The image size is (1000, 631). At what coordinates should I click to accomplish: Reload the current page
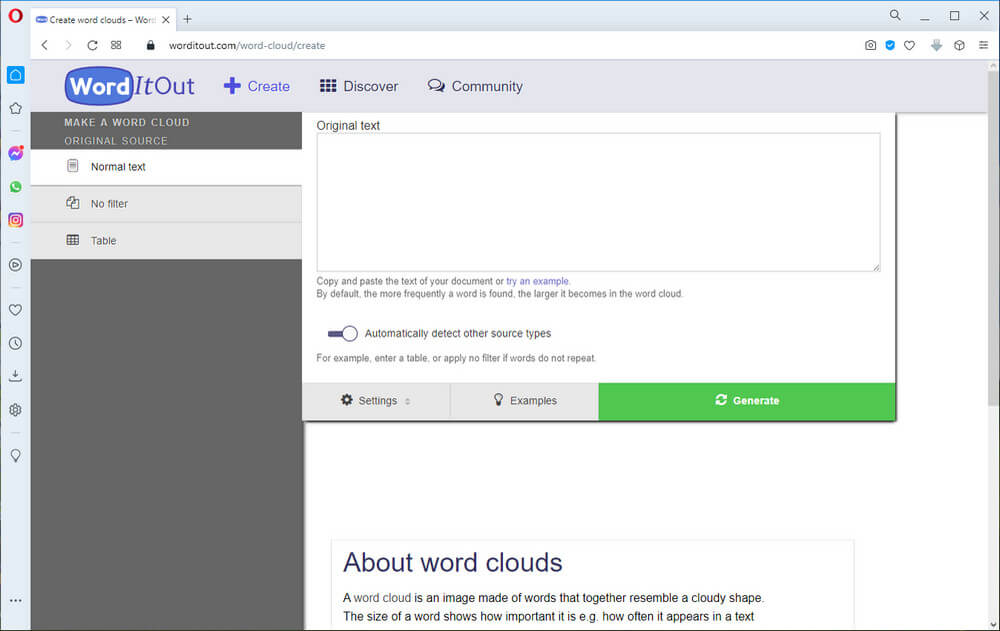coord(92,45)
